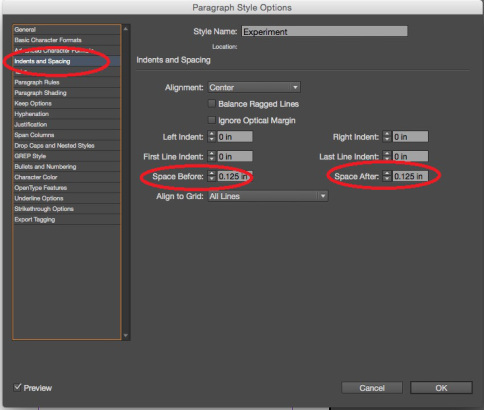
Task: Click Last Line Indent stepper arrows
Action: coord(387,156)
